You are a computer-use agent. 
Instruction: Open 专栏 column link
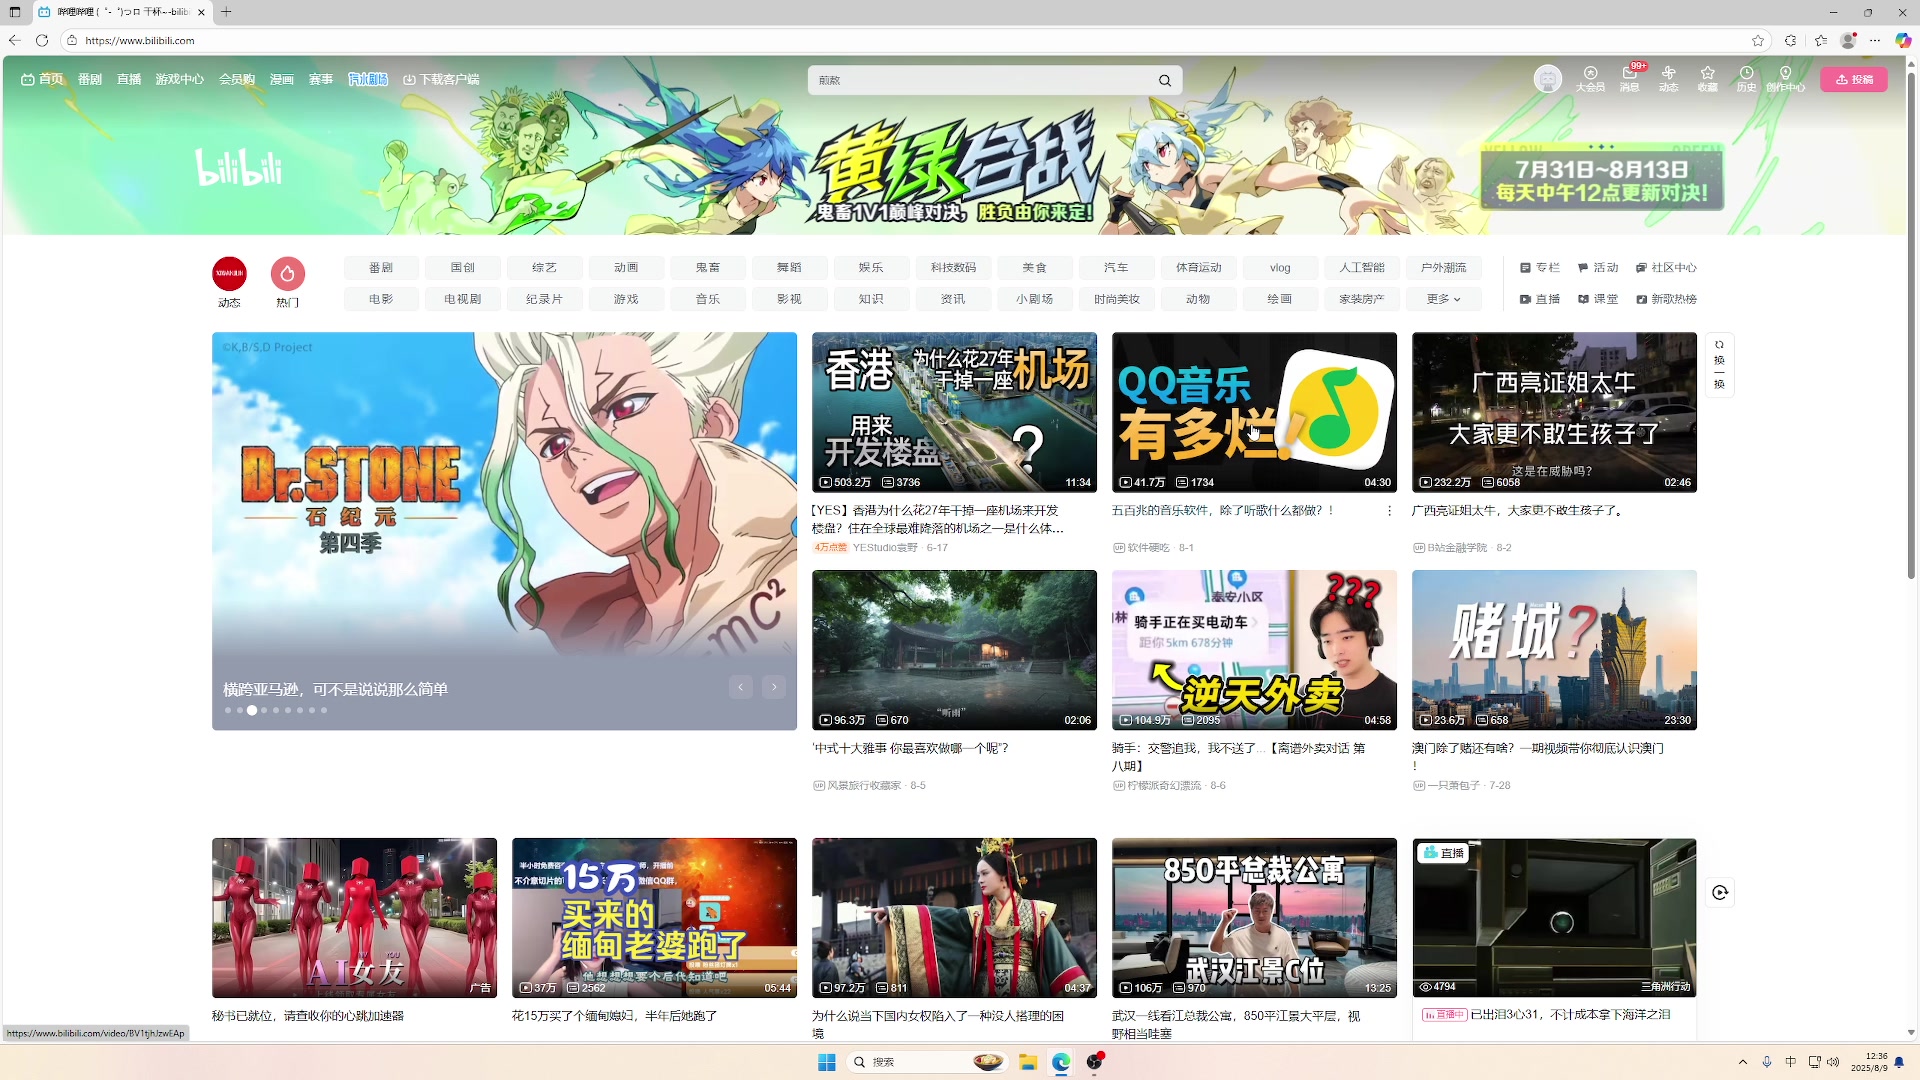pyautogui.click(x=1540, y=268)
